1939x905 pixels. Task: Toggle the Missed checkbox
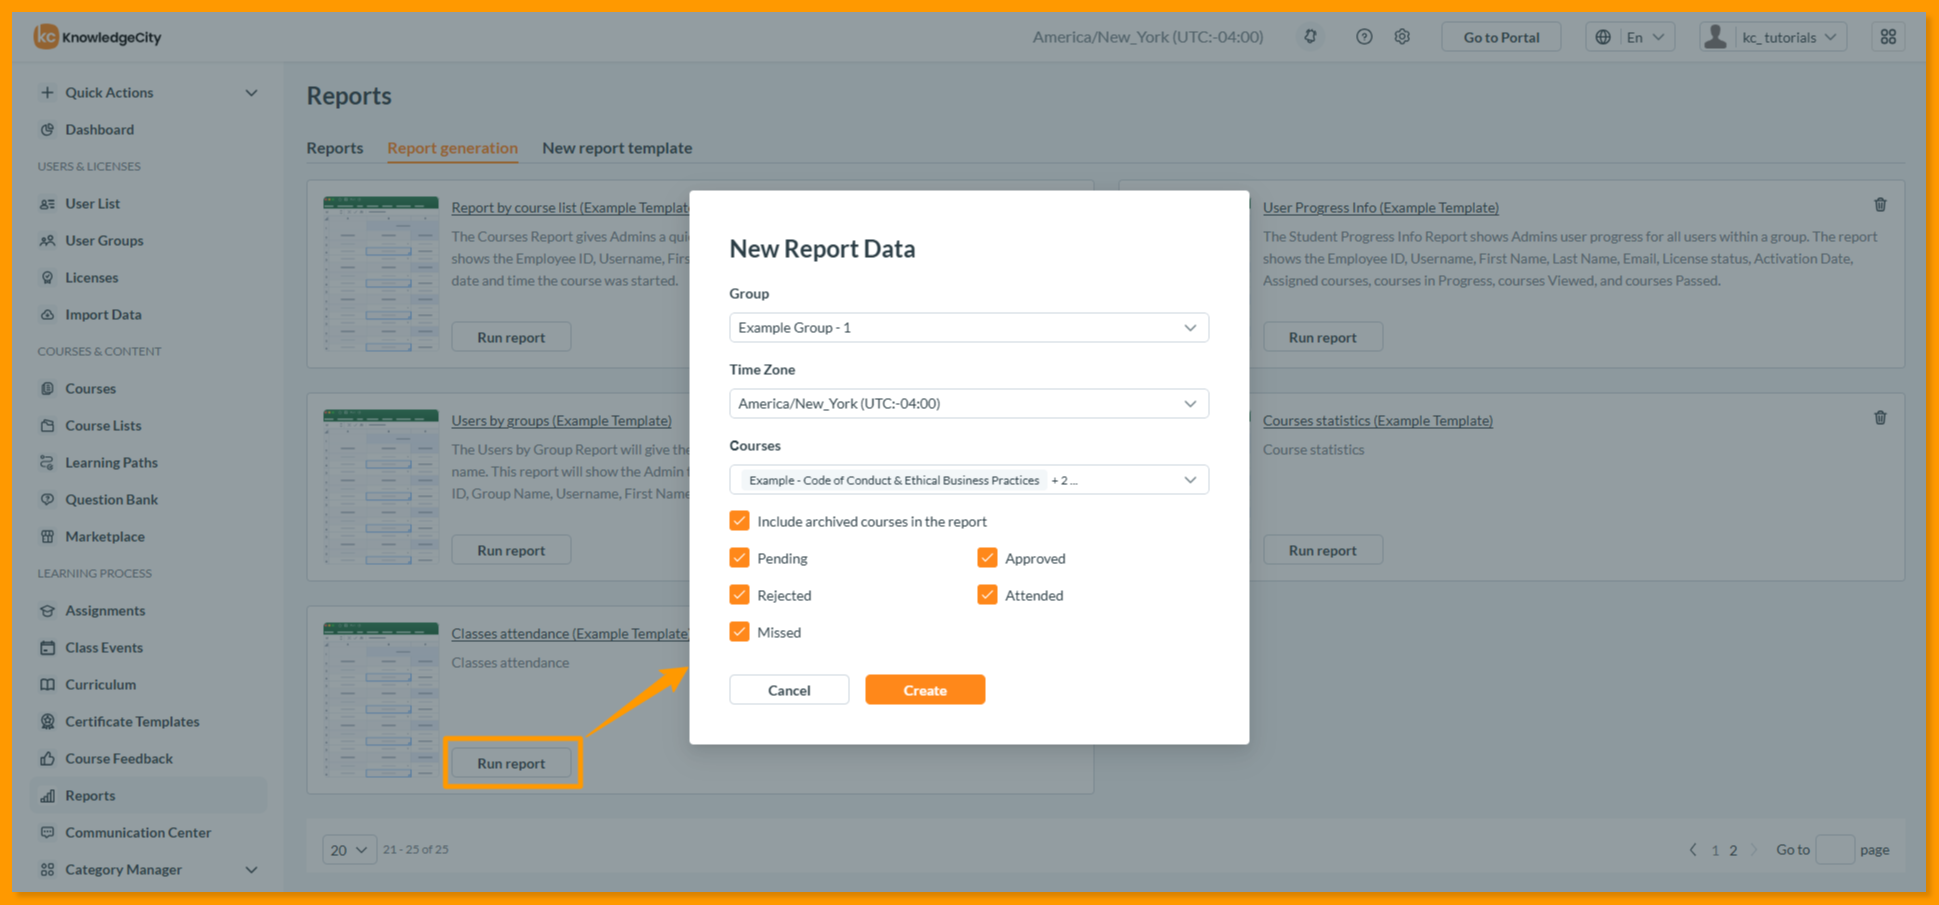point(739,632)
